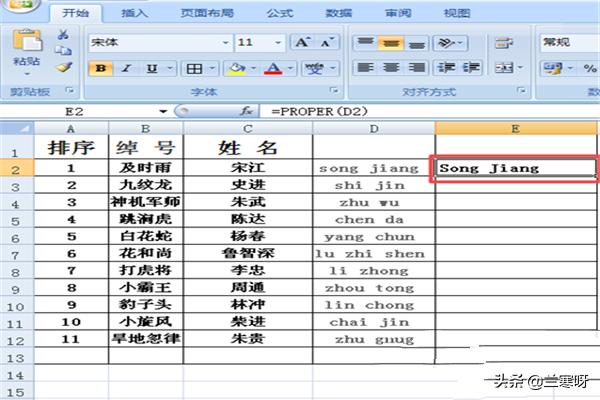600x400 pixels.
Task: Select row 7 header
Action: click(x=16, y=254)
